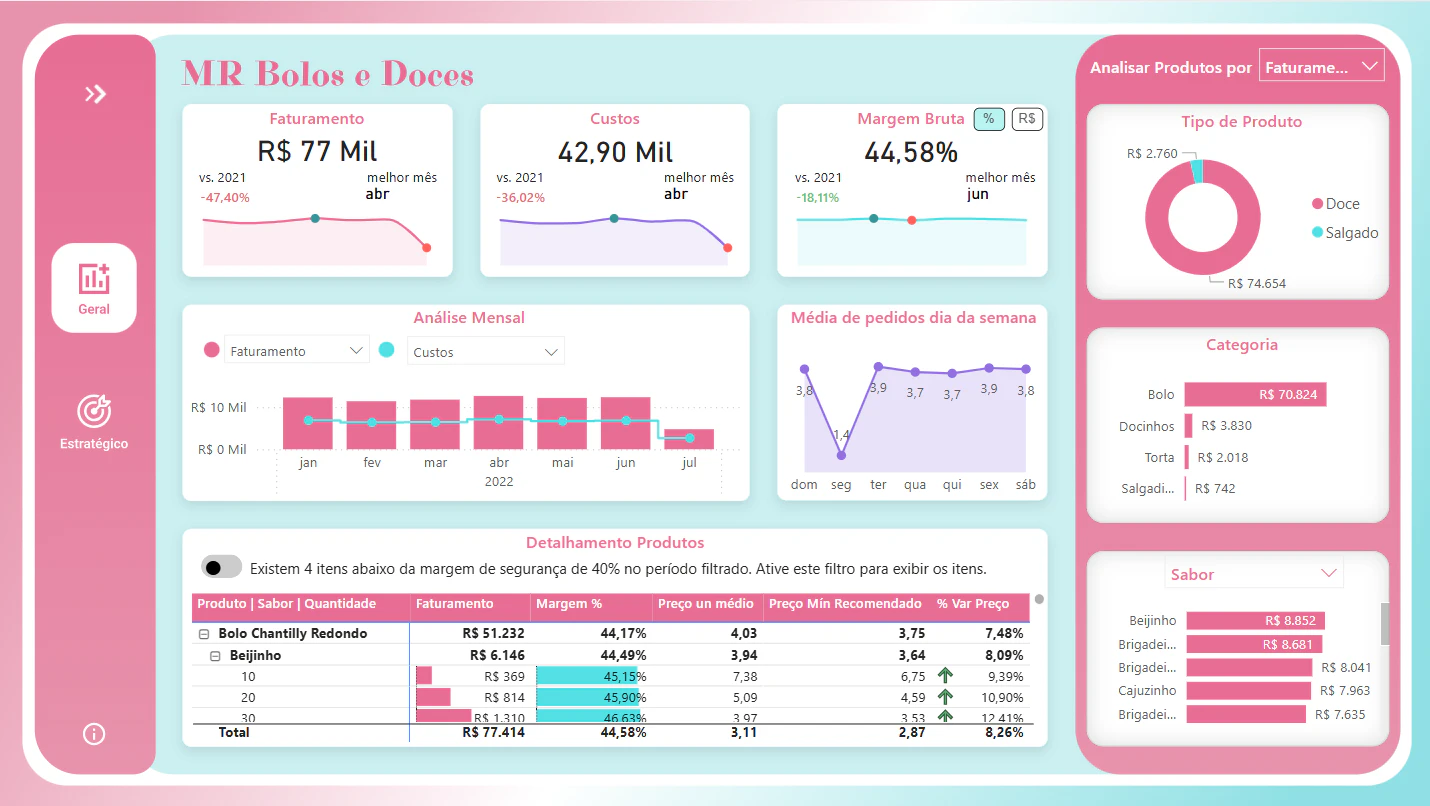This screenshot has height=806, width=1430.
Task: Click the Faturamento value R$ 77 Mil
Action: click(317, 151)
